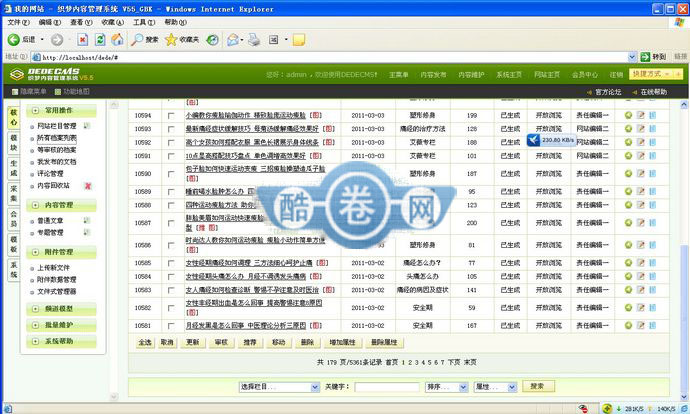Viewport: 690px width, 414px height.
Task: Check the checkbox for article 10592
Action: point(171,143)
